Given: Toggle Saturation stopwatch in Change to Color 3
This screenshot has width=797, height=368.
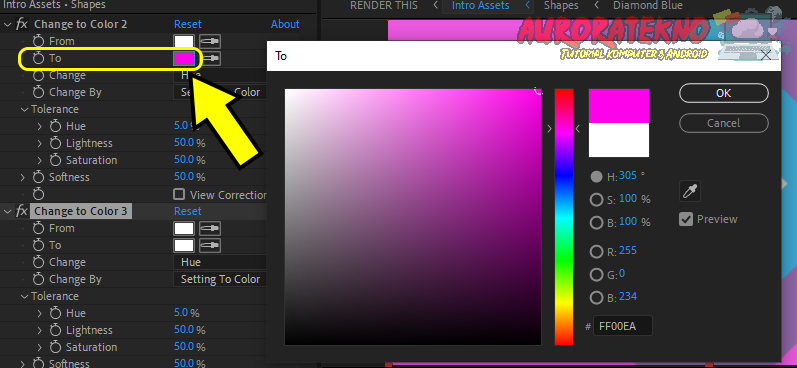Looking at the screenshot, I should pos(56,347).
